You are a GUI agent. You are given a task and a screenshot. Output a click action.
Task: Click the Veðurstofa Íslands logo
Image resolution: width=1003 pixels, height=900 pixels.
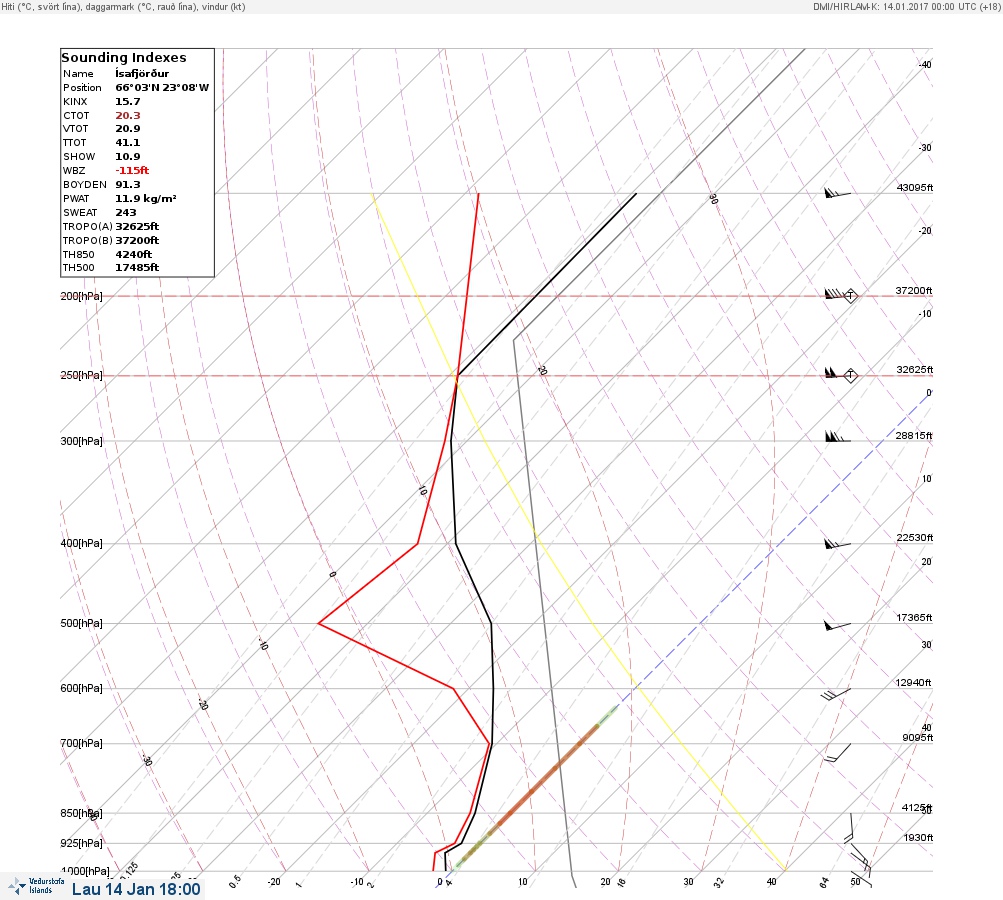(36, 886)
